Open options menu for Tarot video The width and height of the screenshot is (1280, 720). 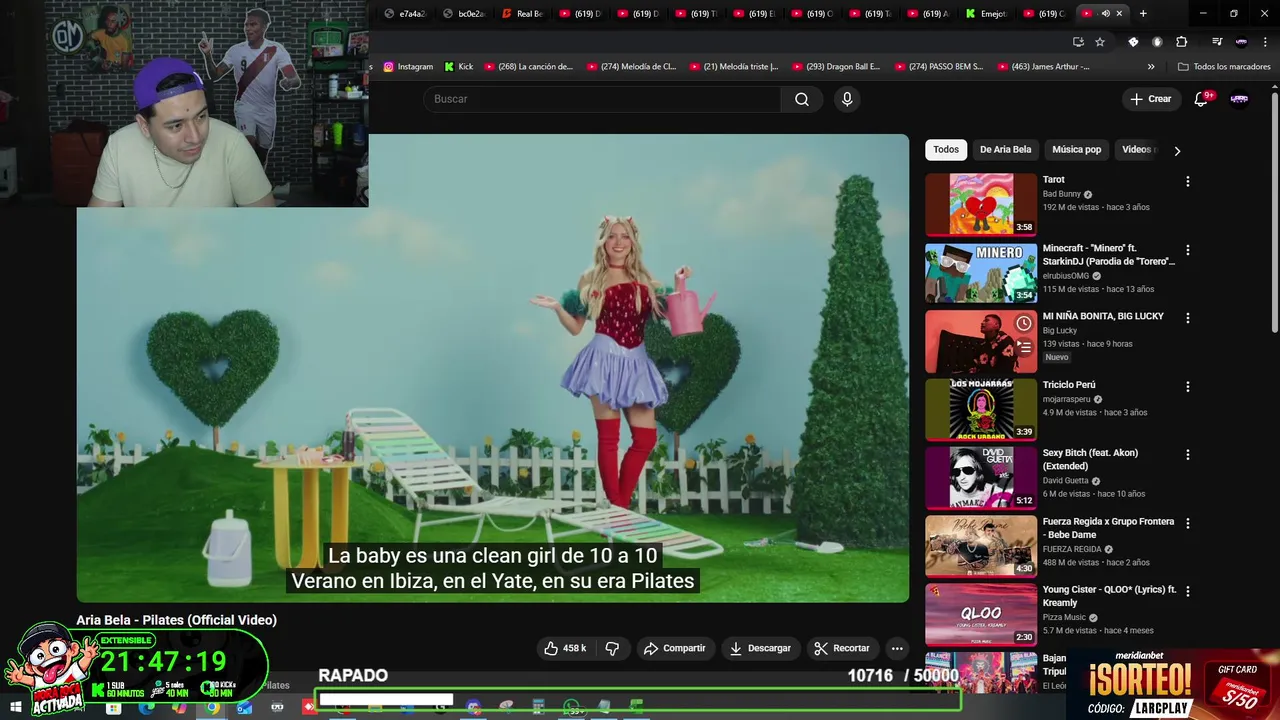pos(1188,182)
